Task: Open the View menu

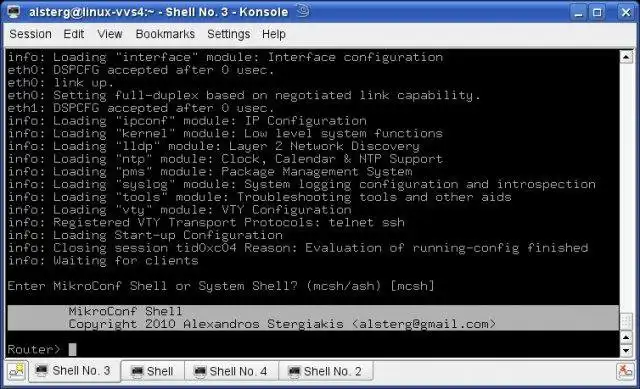Action: [x=110, y=34]
